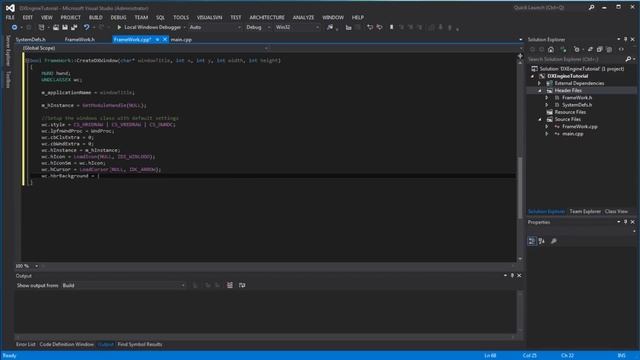Toggle Show All Files in Solution Explorer
Image resolution: width=640 pixels, height=360 pixels.
tap(609, 50)
